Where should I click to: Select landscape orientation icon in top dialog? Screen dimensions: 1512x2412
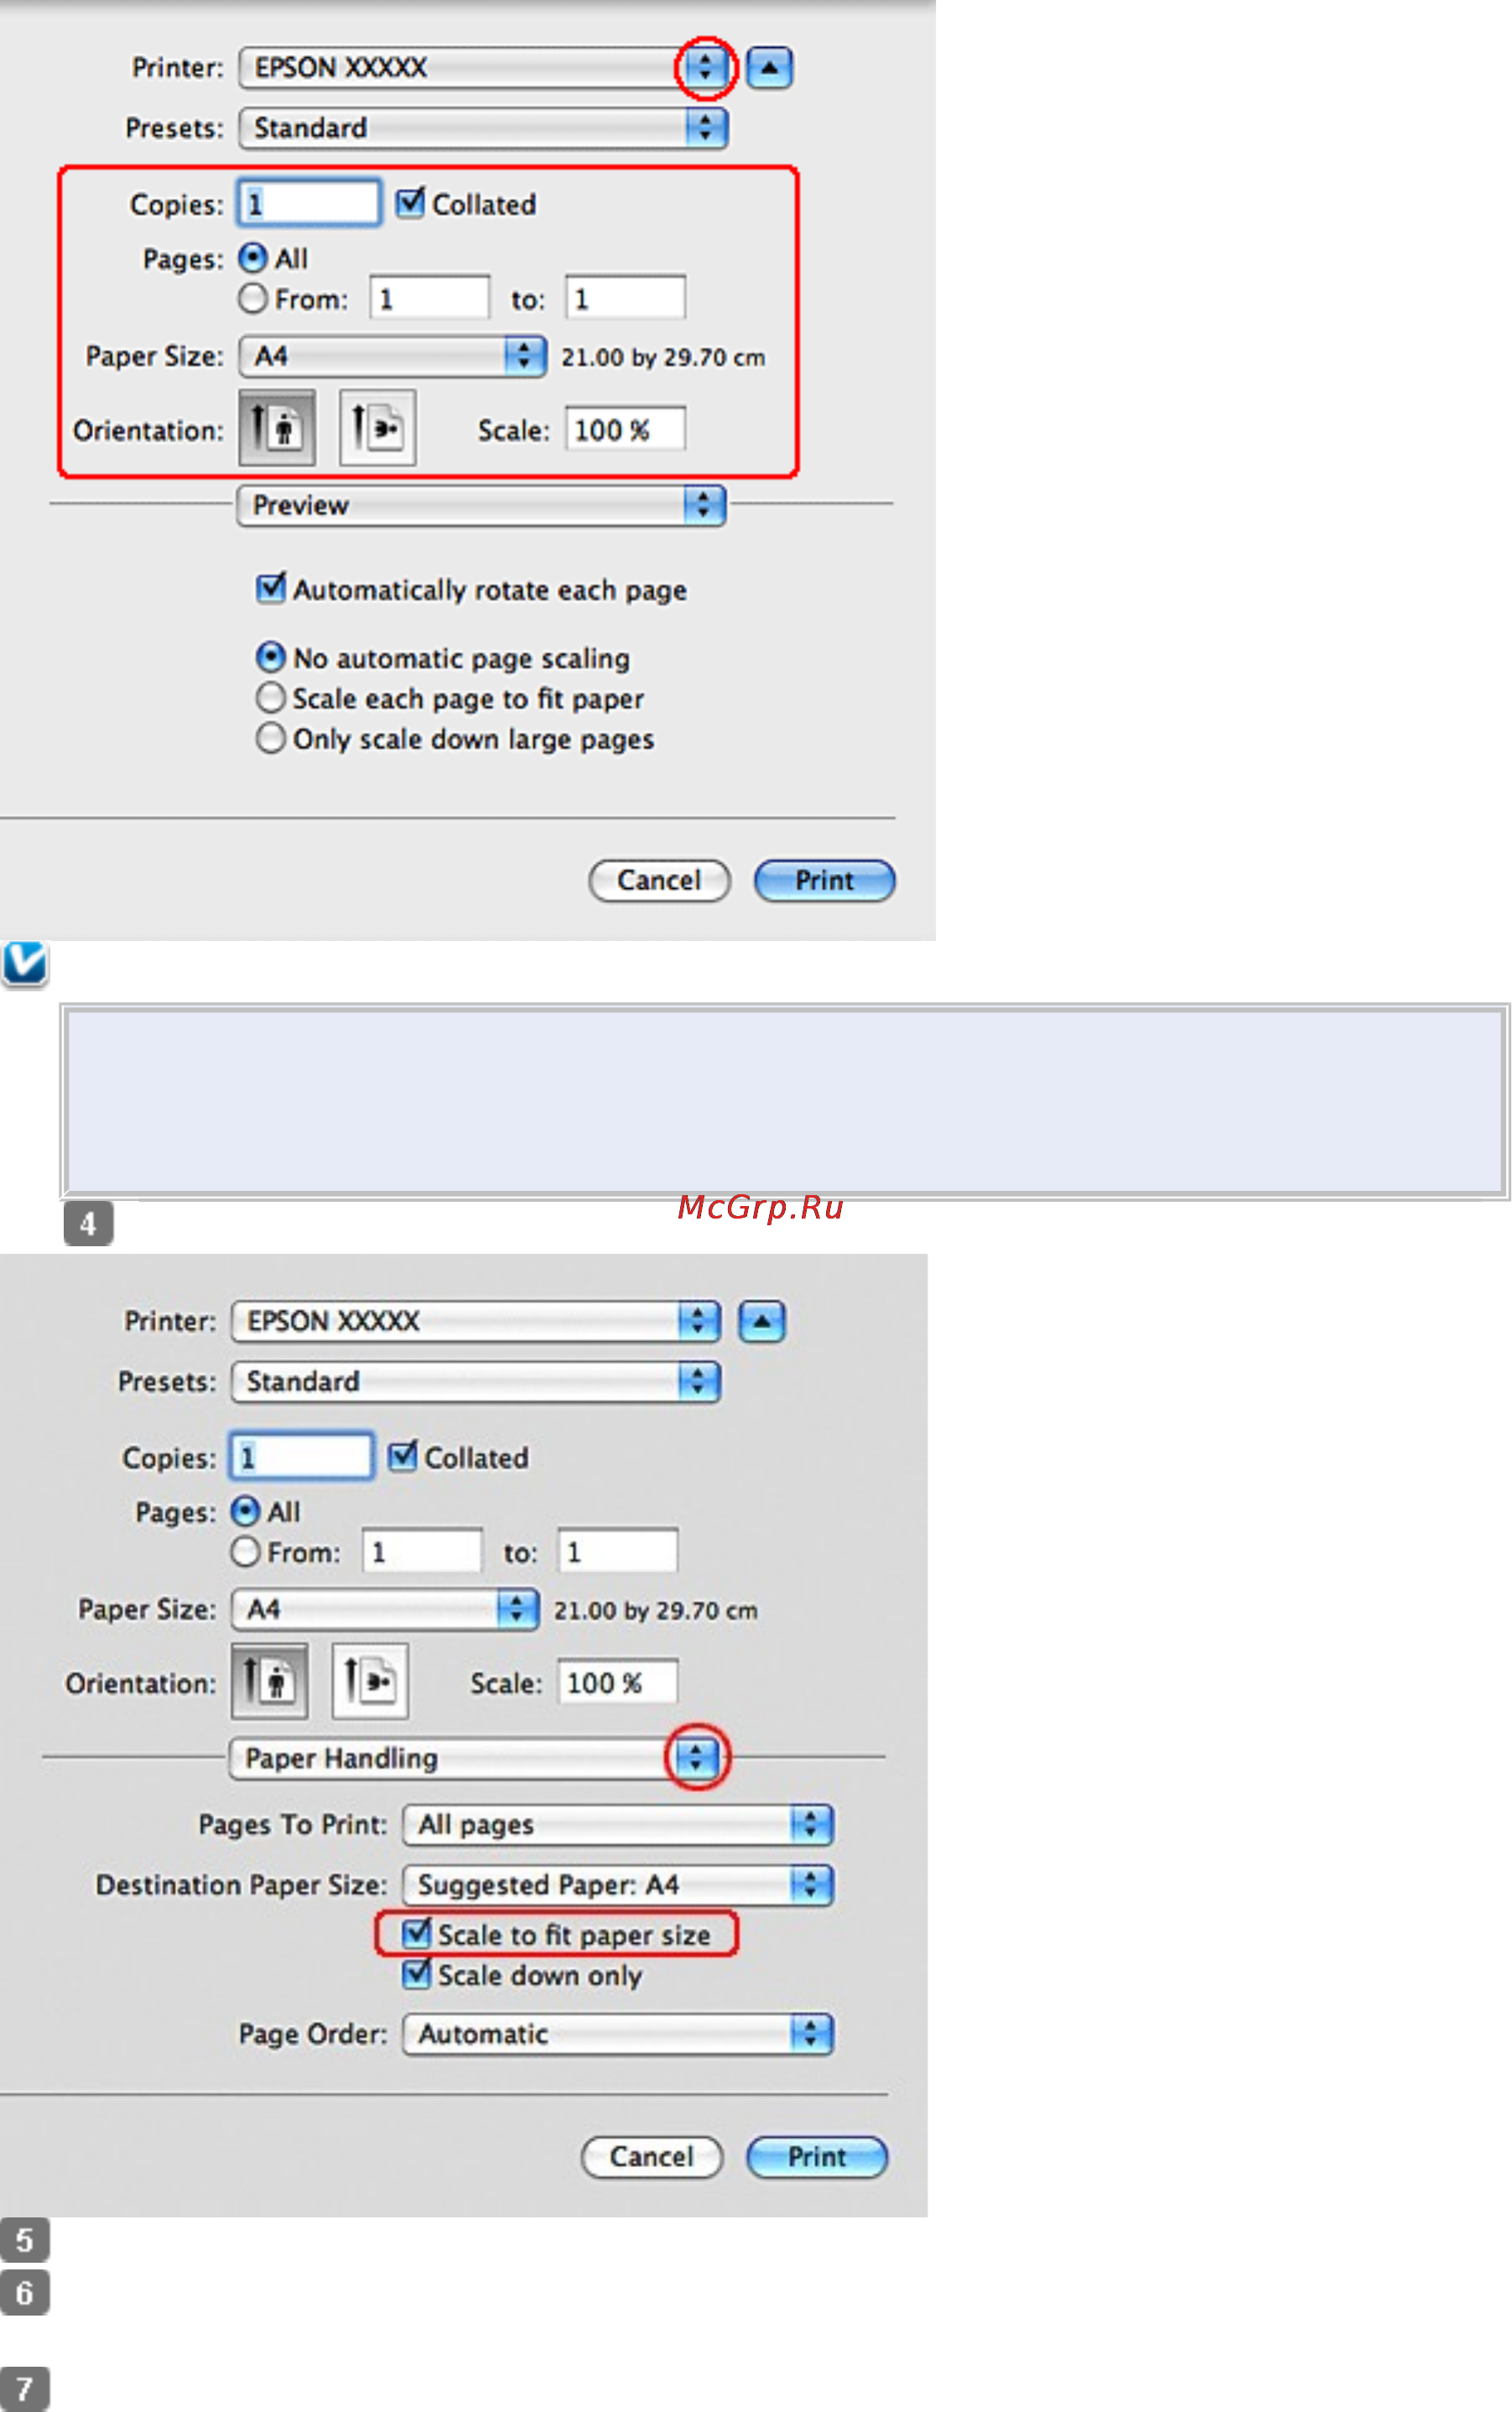point(378,428)
